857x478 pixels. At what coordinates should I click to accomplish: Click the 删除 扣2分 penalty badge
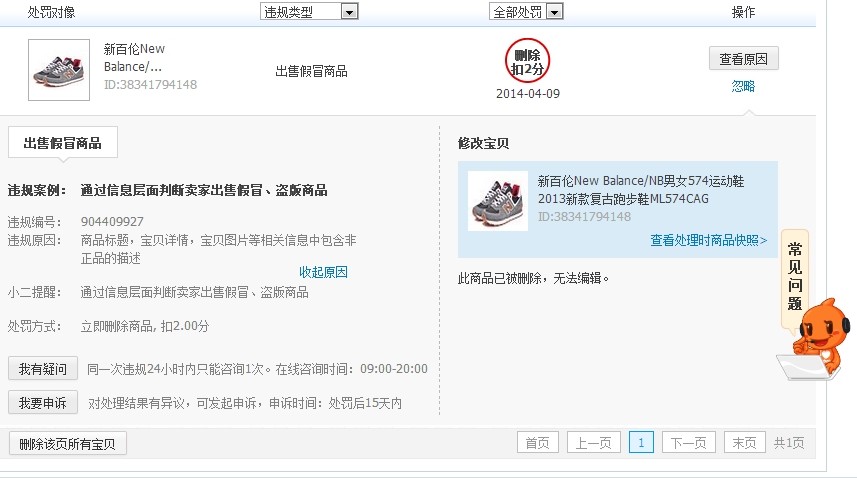[x=527, y=61]
